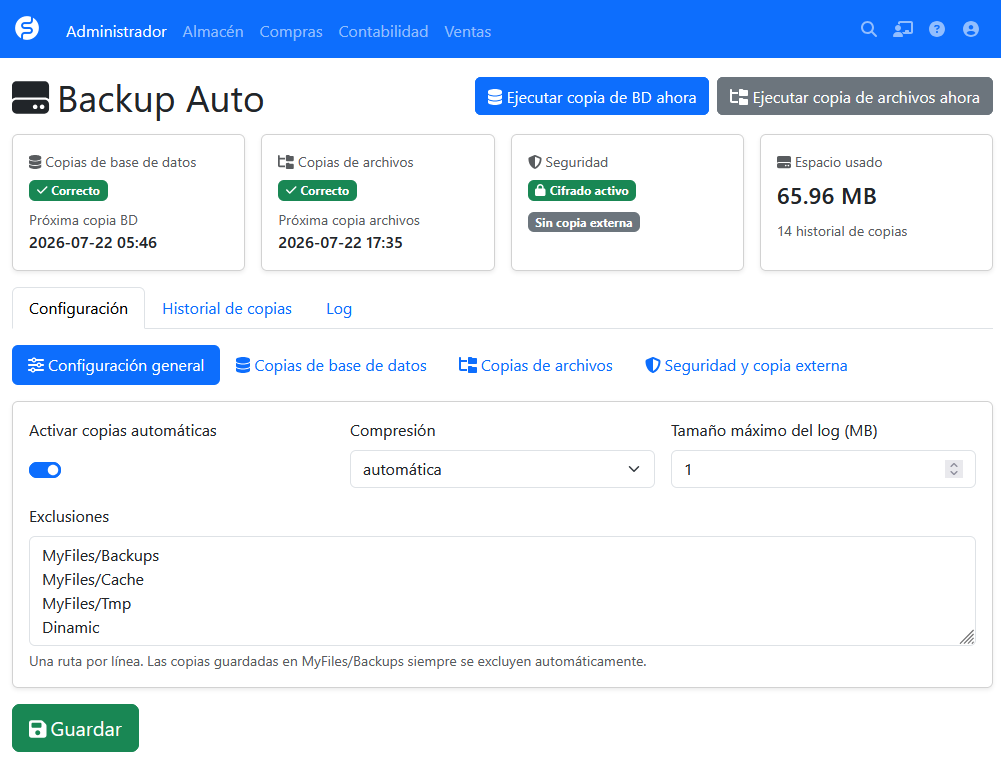
Task: Click the Sin copia externa badge
Action: click(583, 222)
